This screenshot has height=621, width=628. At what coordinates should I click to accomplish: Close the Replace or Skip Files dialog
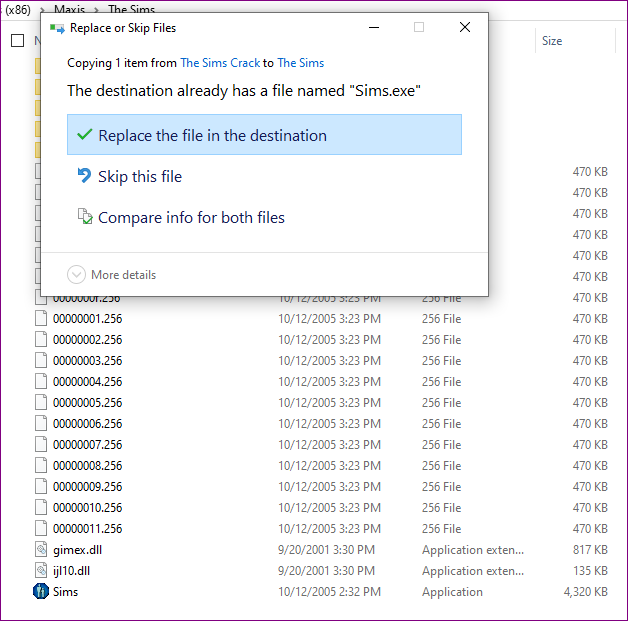[x=464, y=28]
